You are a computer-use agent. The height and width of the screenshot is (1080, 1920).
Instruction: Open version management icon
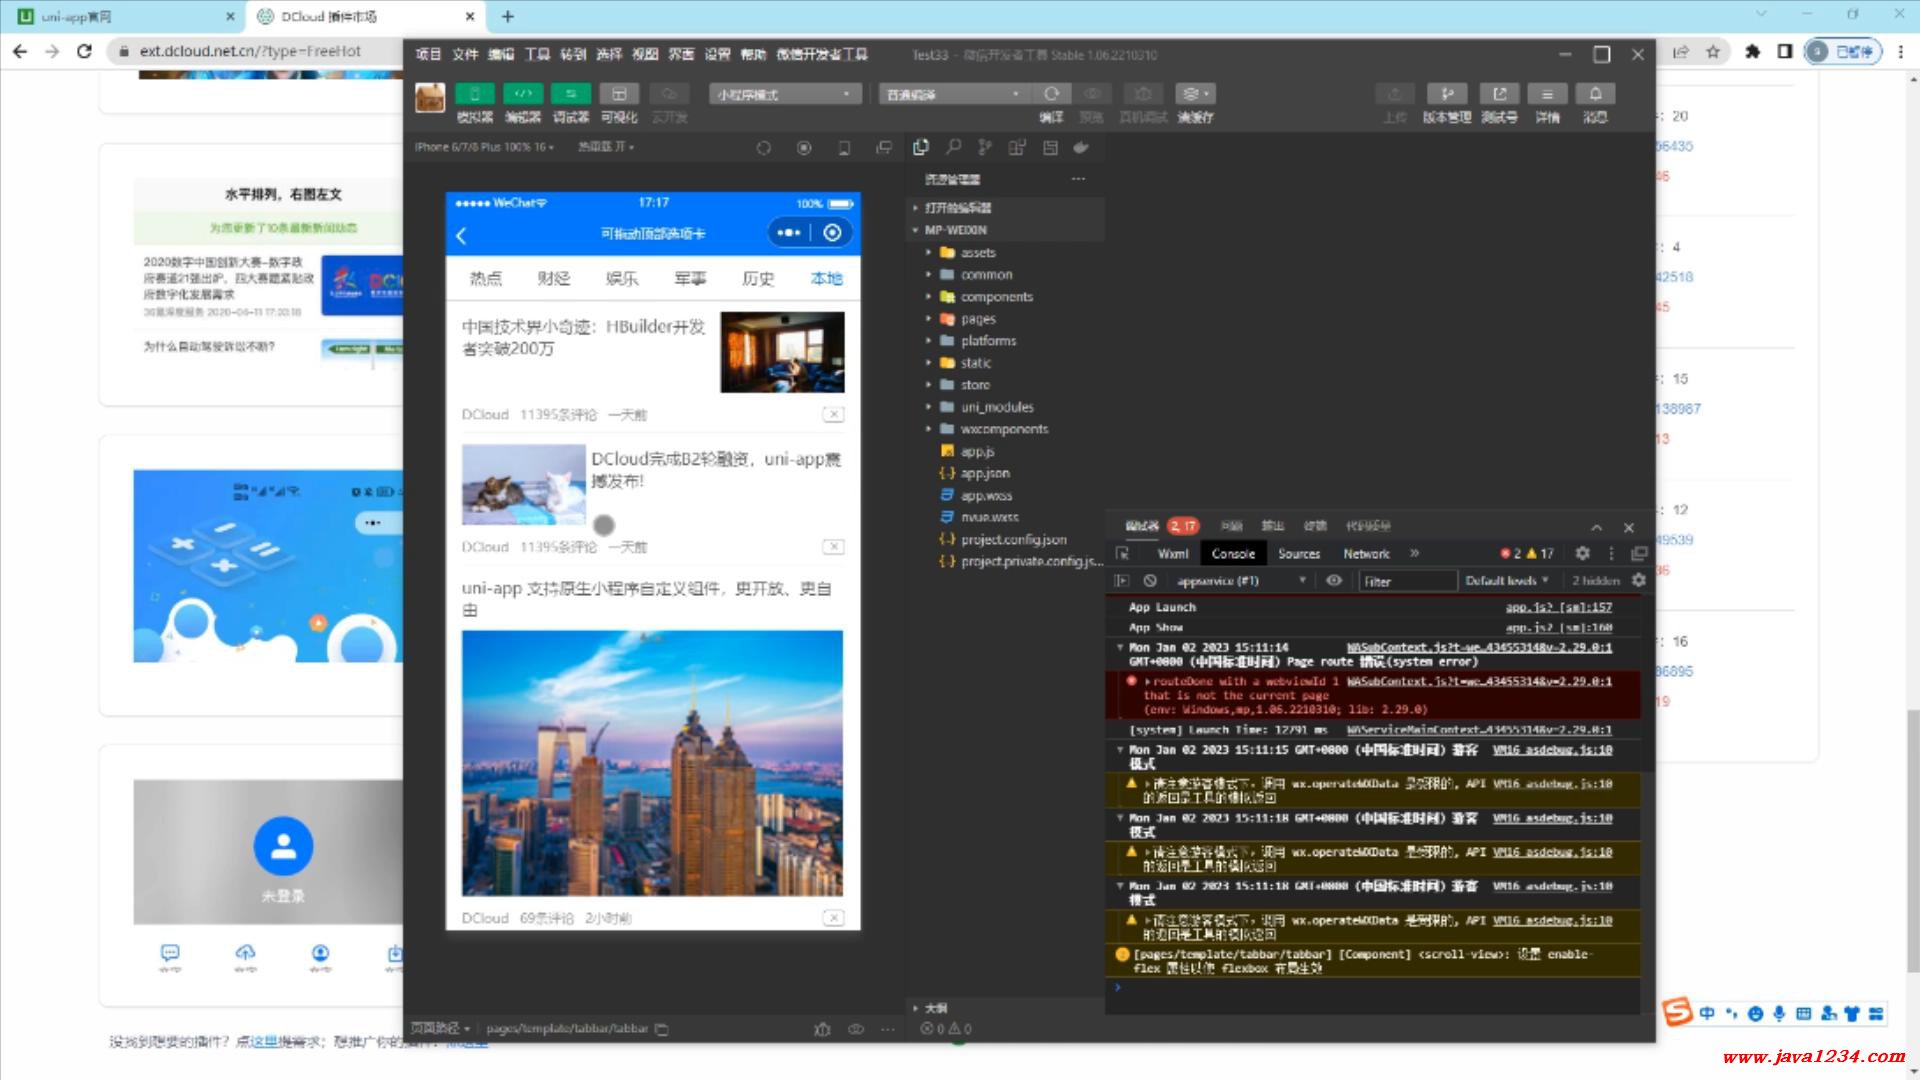coord(1447,94)
